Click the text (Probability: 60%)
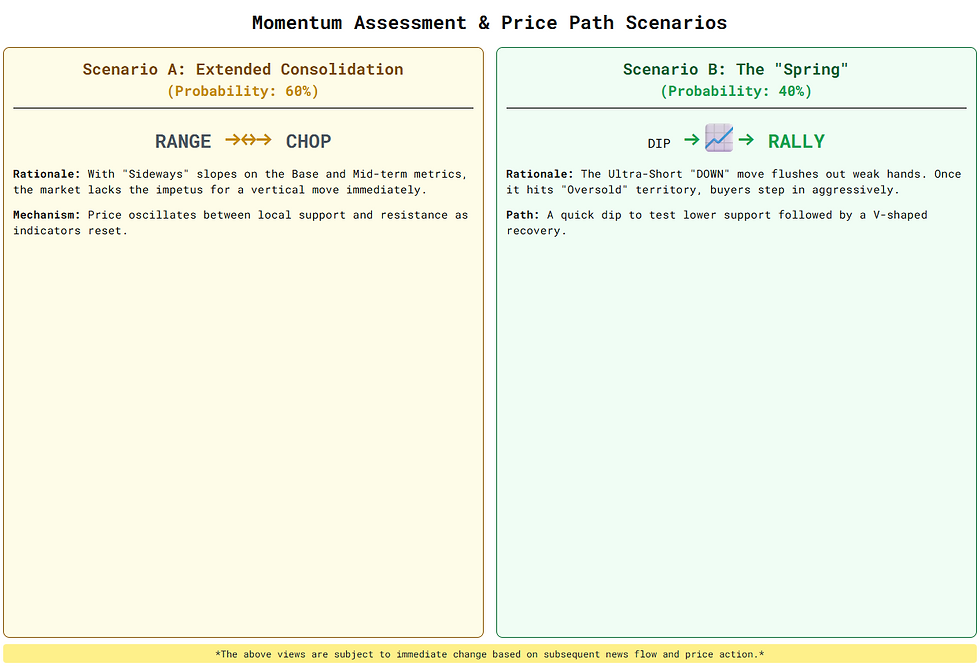The height and width of the screenshot is (666, 980). point(243,91)
